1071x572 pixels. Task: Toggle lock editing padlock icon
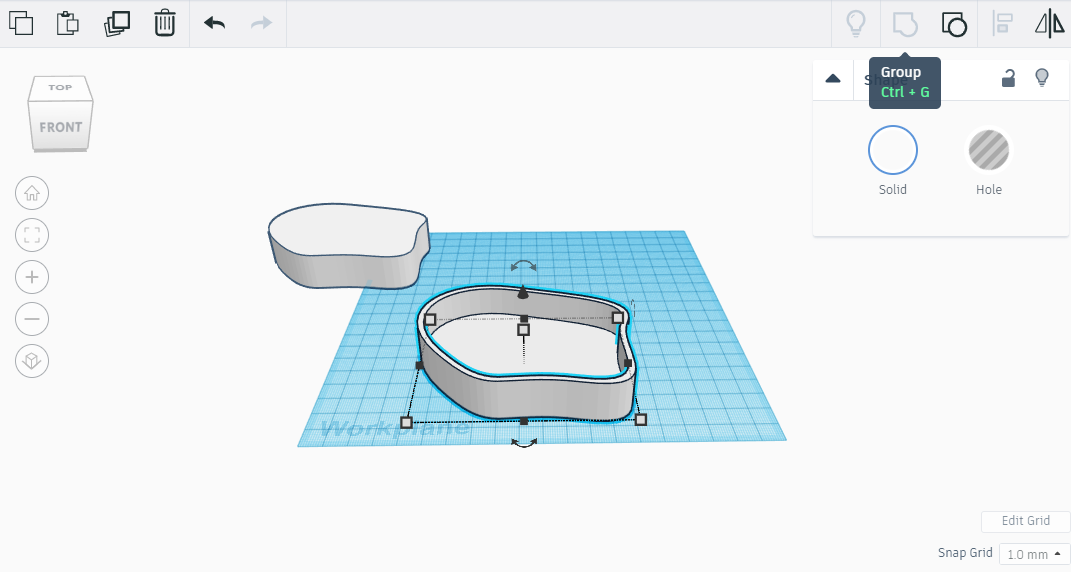[1008, 79]
